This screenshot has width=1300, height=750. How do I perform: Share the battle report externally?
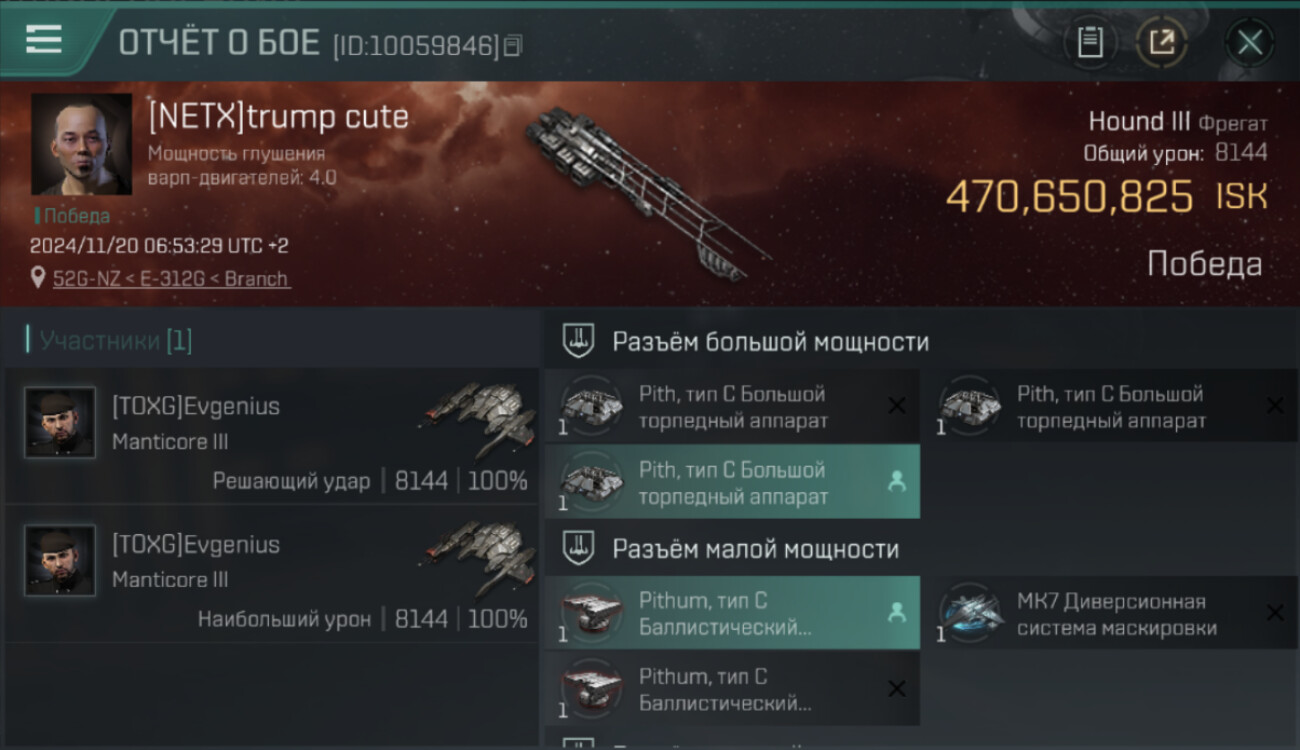coord(1161,42)
